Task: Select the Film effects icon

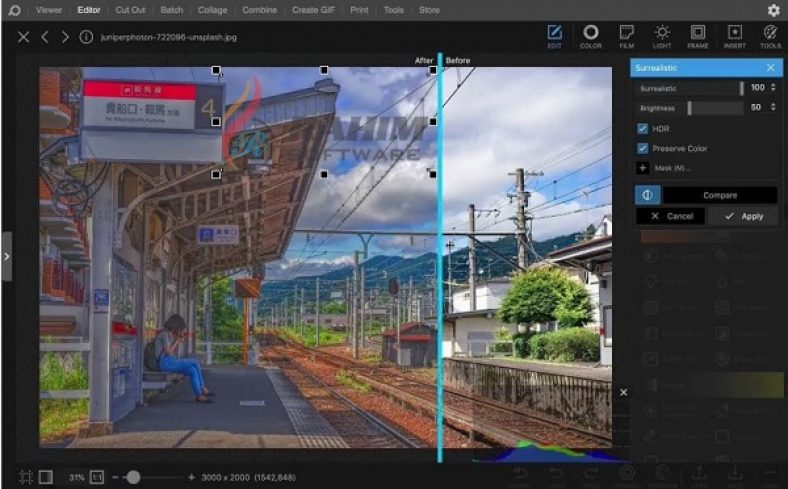Action: [x=627, y=37]
